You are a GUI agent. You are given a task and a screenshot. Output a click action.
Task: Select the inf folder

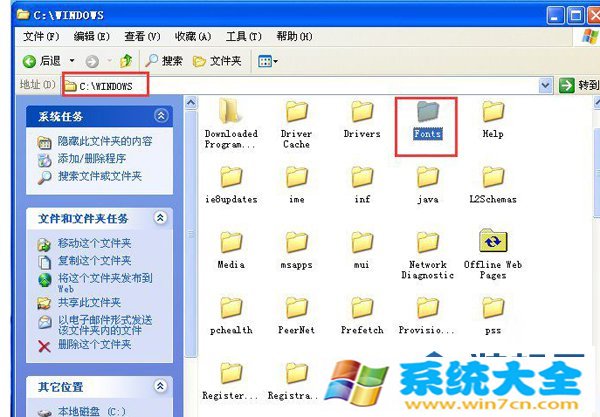click(x=362, y=184)
